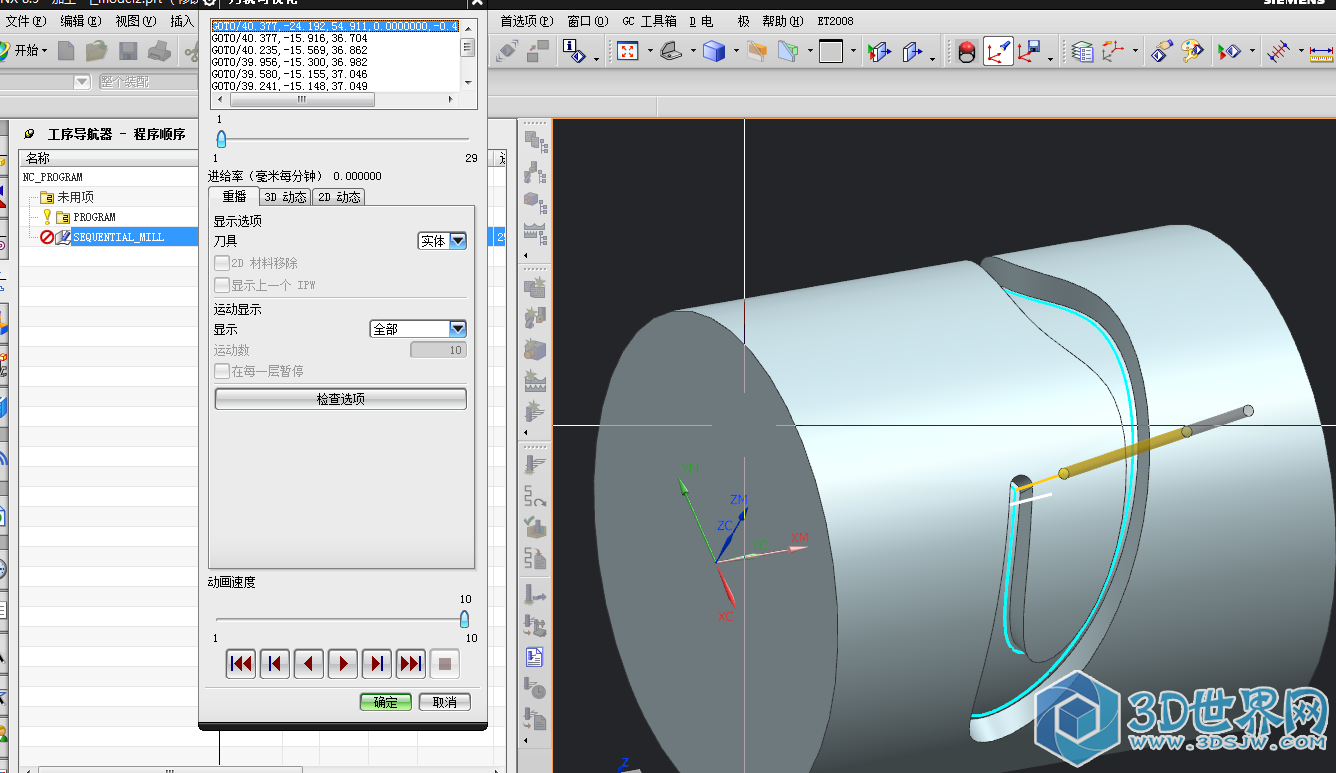Open the Shop Documentation blue page icon
The image size is (1336, 773).
coord(536,657)
